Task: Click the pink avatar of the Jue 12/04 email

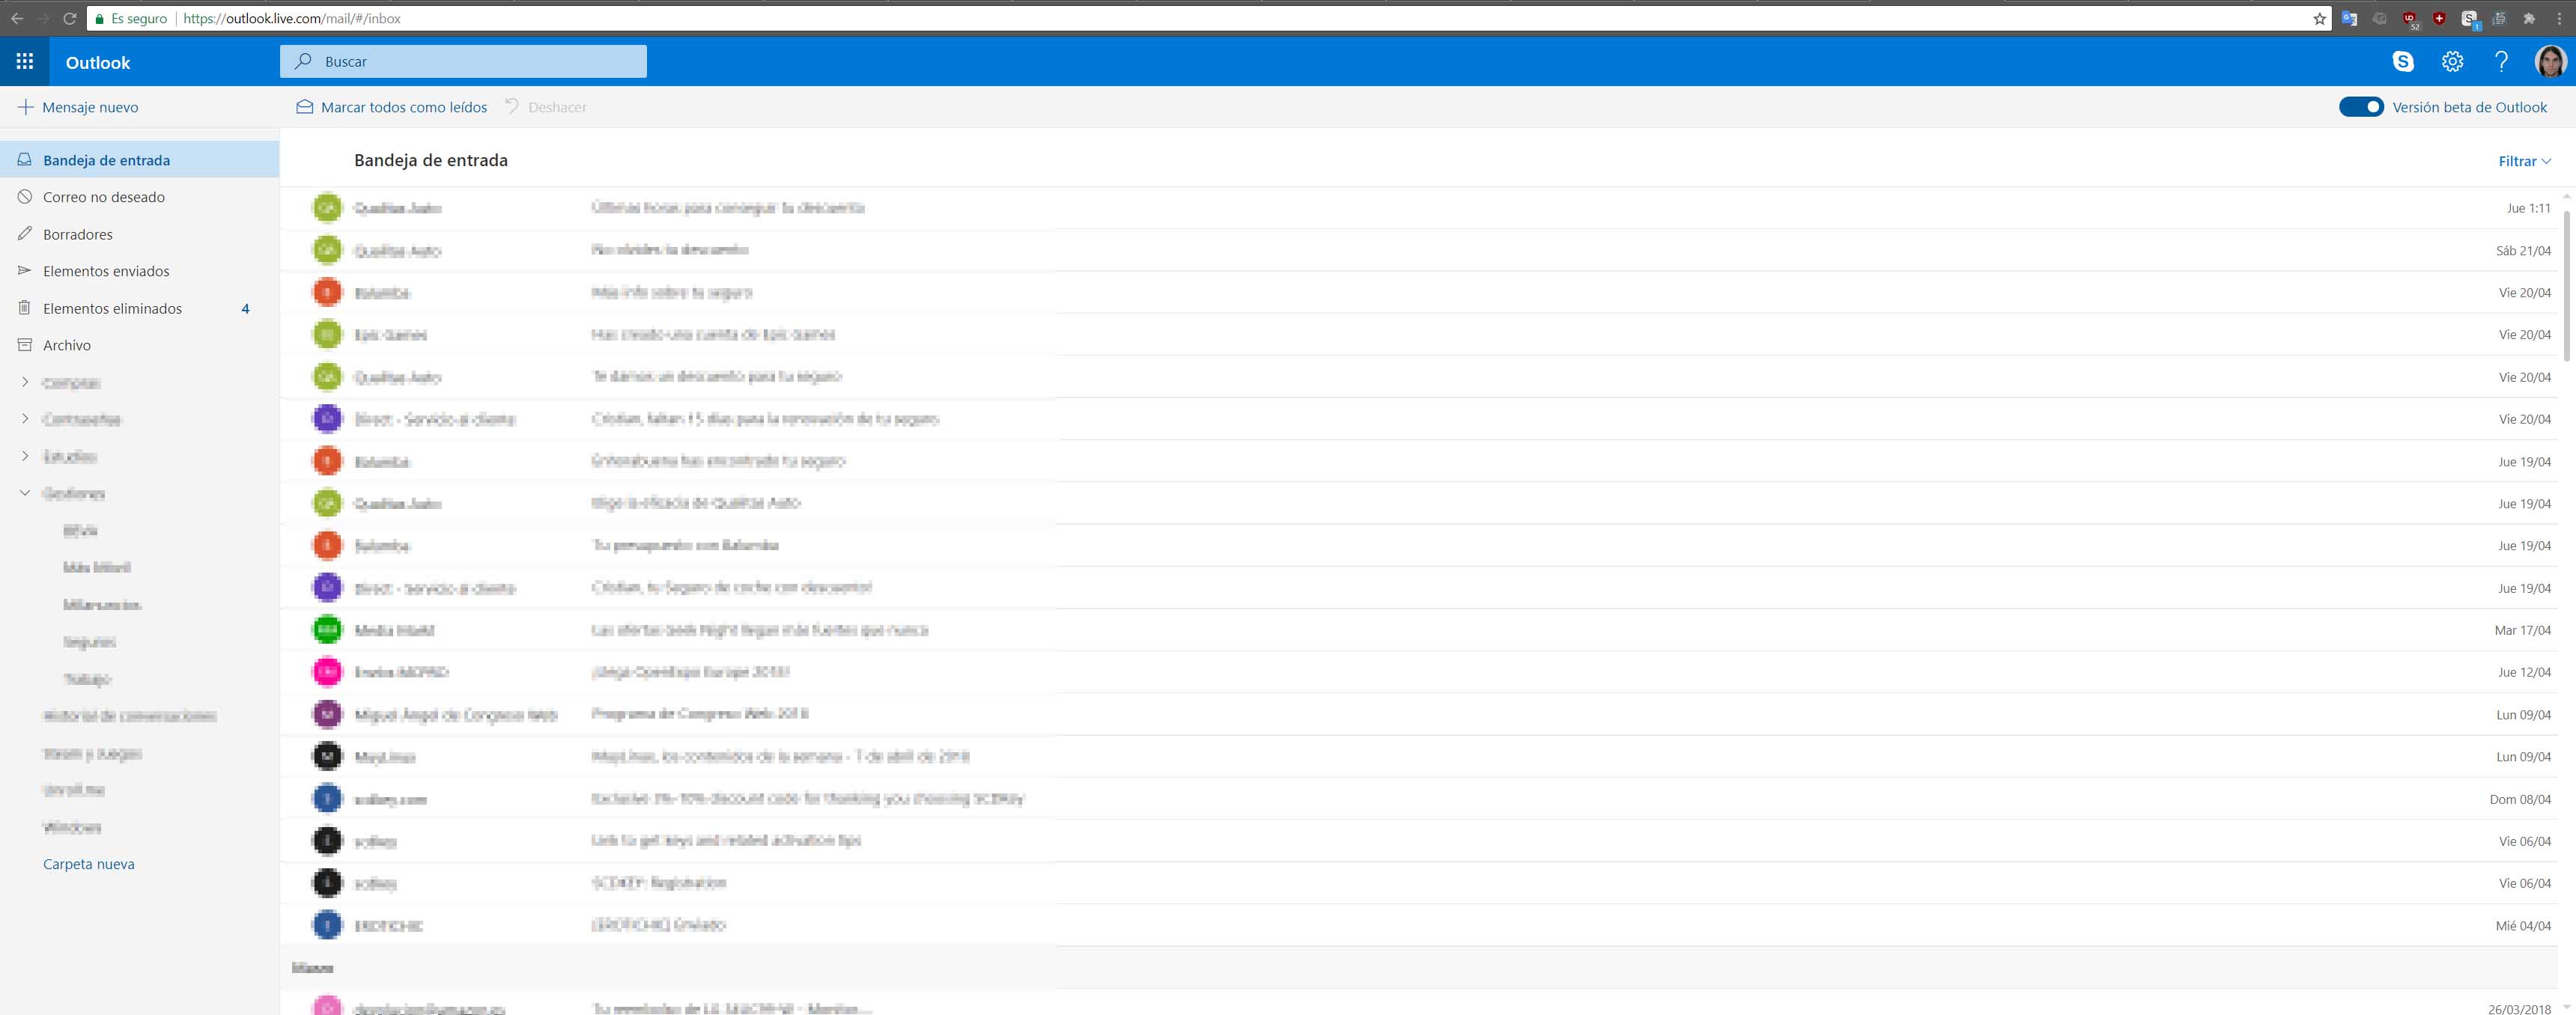Action: tap(327, 672)
